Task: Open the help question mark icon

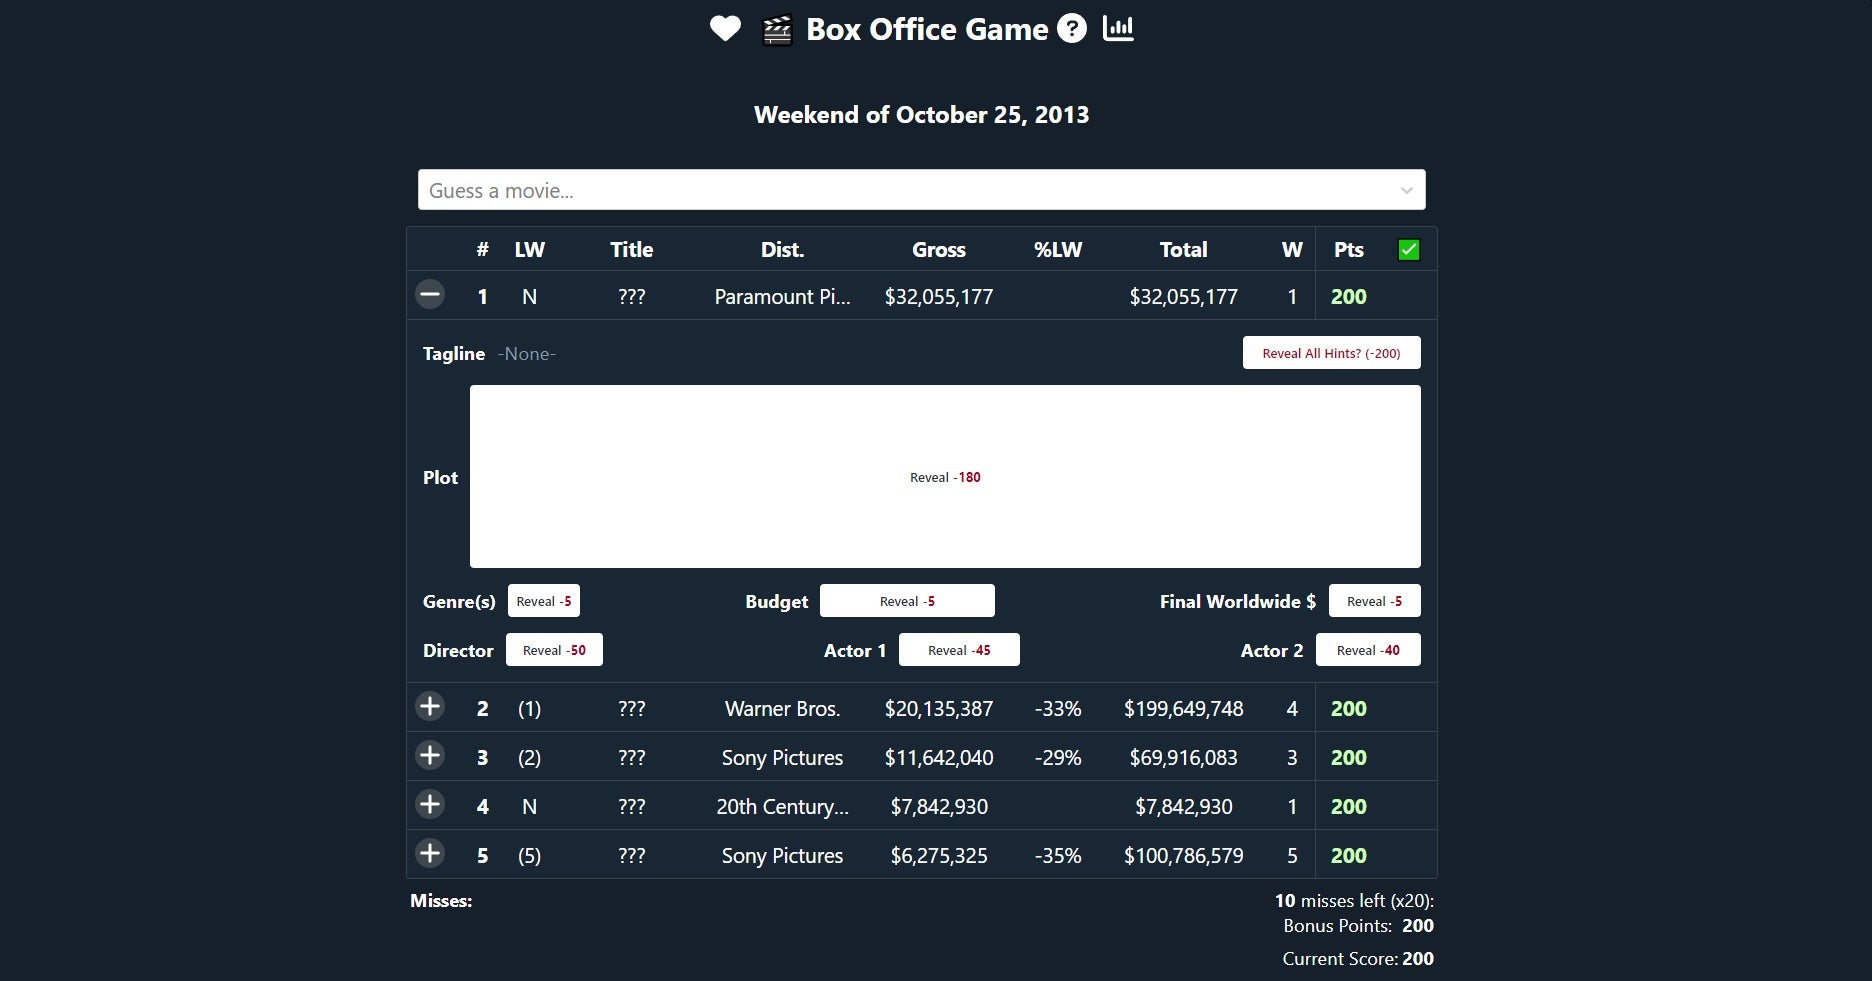Action: [x=1071, y=29]
